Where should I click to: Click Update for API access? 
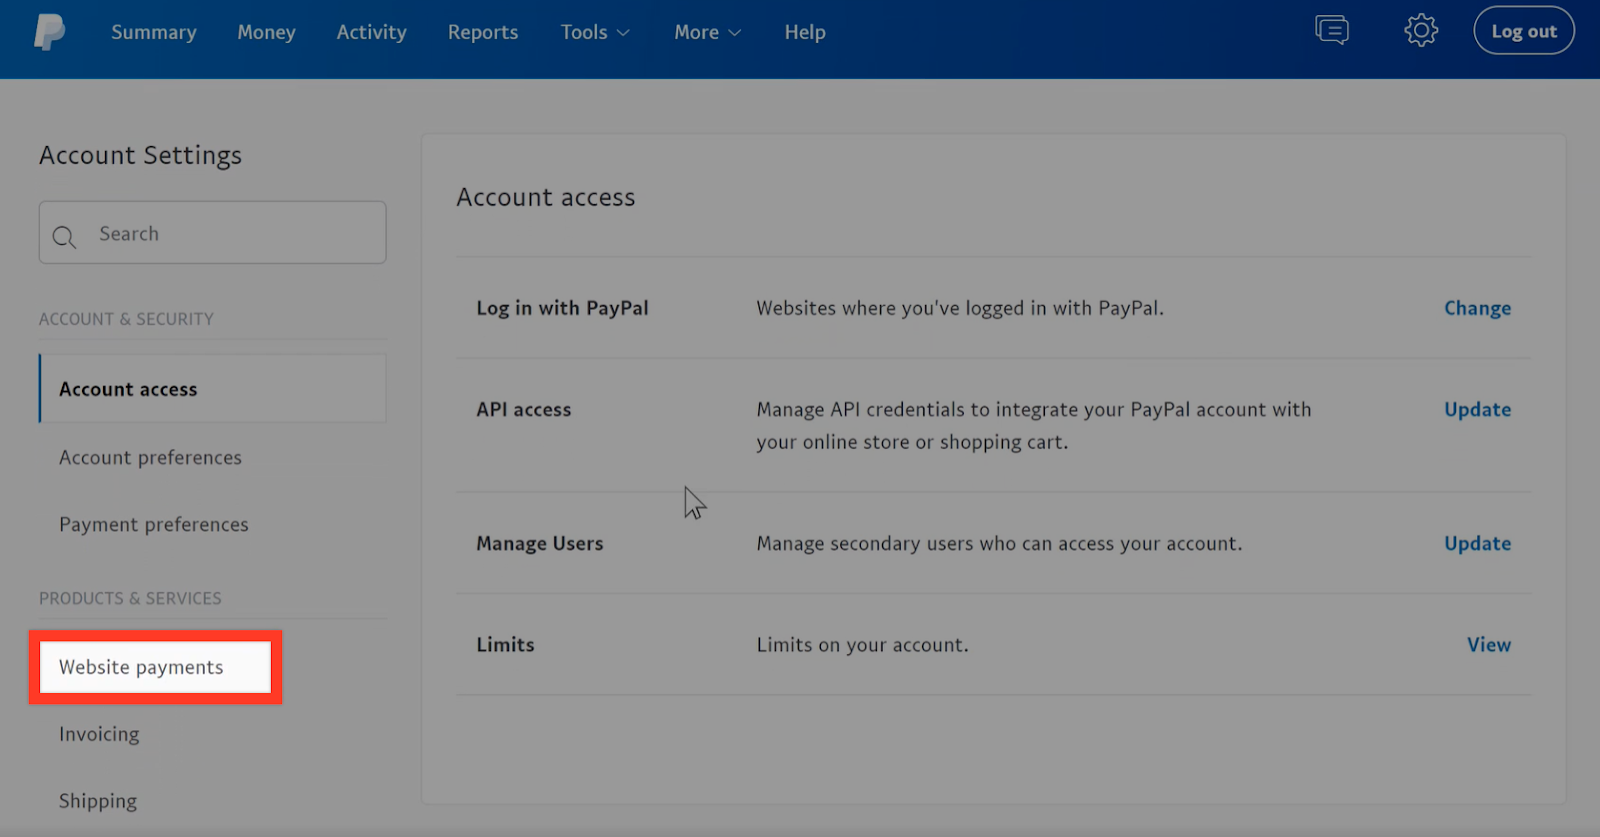click(1477, 409)
